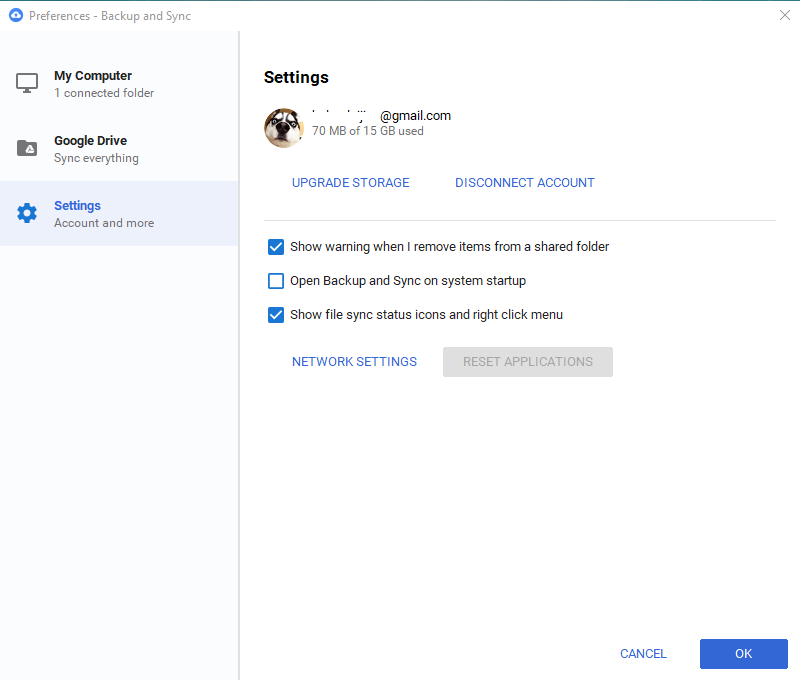Click the Settings gear icon in sidebar
This screenshot has height=680, width=800.
[x=27, y=213]
